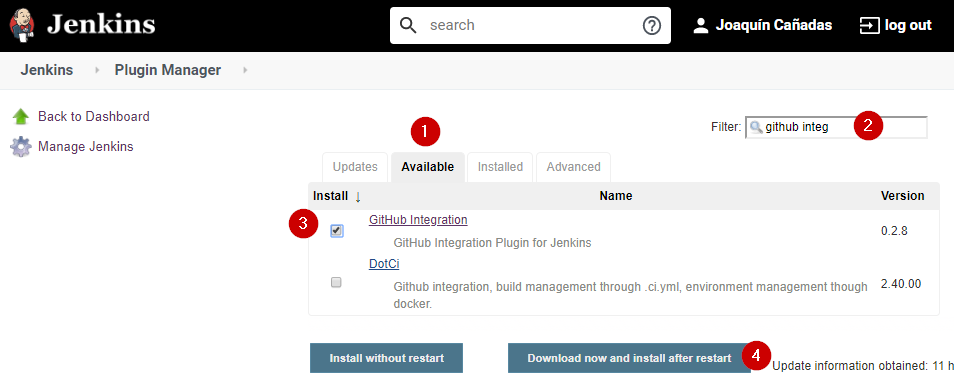Image resolution: width=954 pixels, height=390 pixels.
Task: Click the Jenkins title text in header
Action: point(101,25)
